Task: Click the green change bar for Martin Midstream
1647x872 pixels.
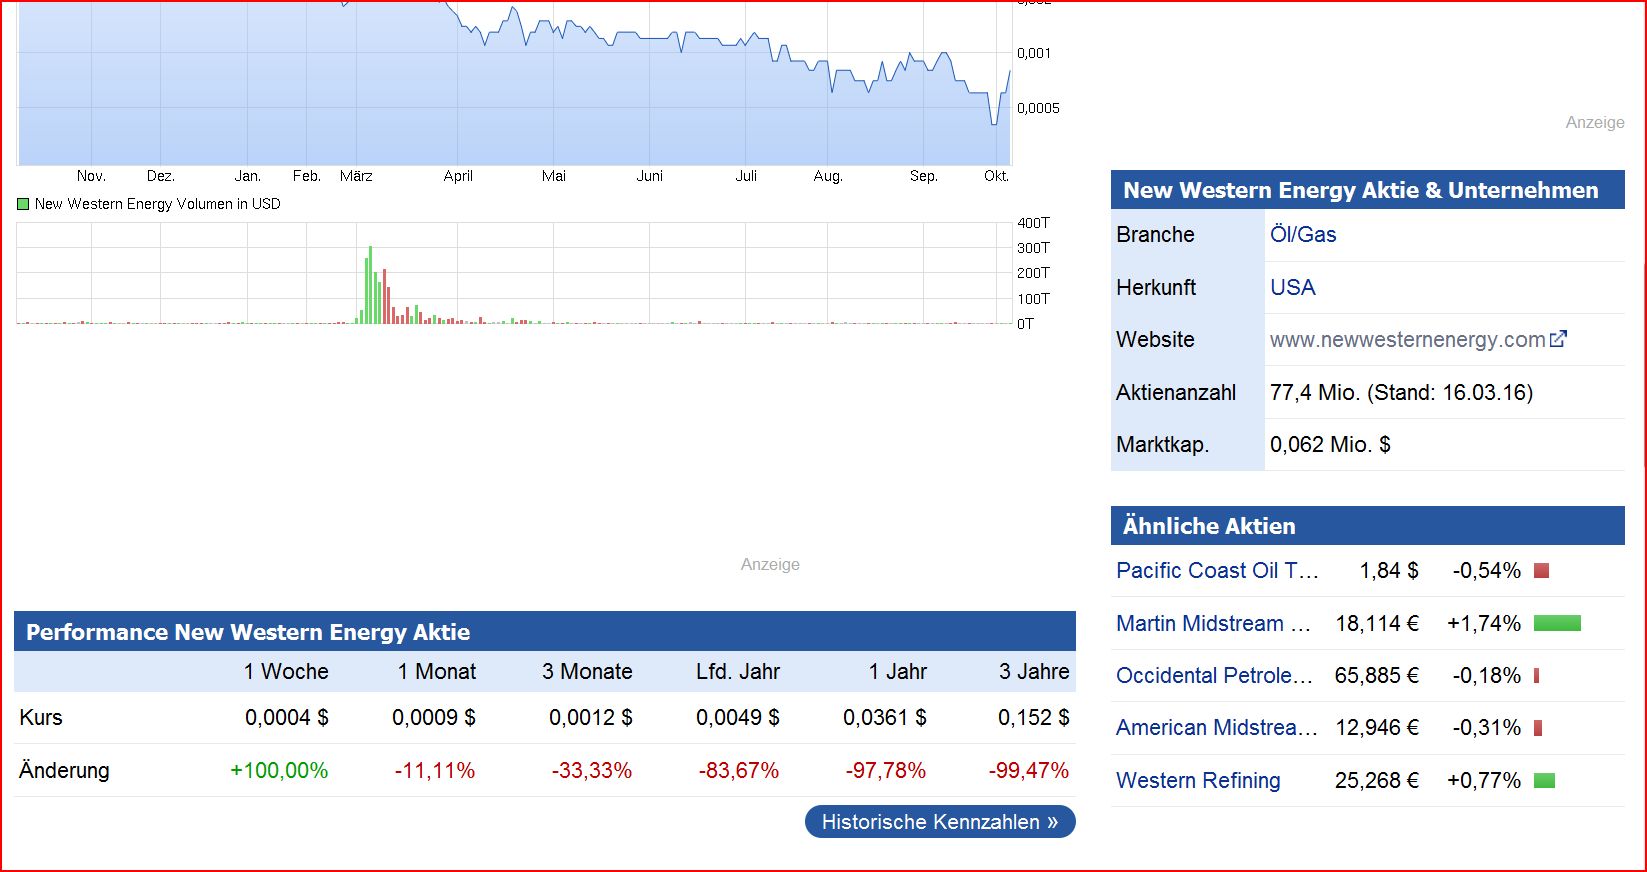Action: [1556, 624]
